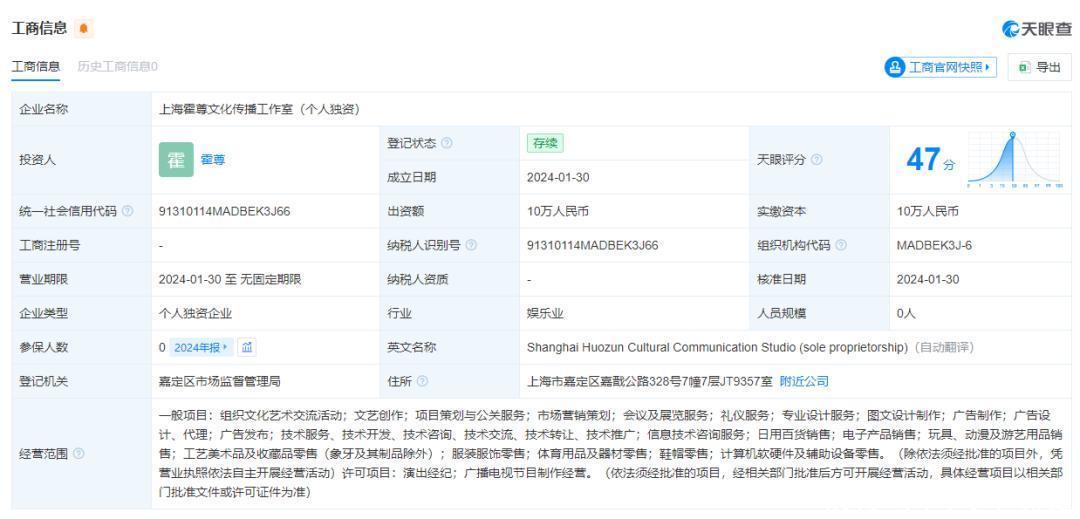The height and width of the screenshot is (519, 1080).
Task: Click help icon next to 组织机构代码
Action: point(843,245)
